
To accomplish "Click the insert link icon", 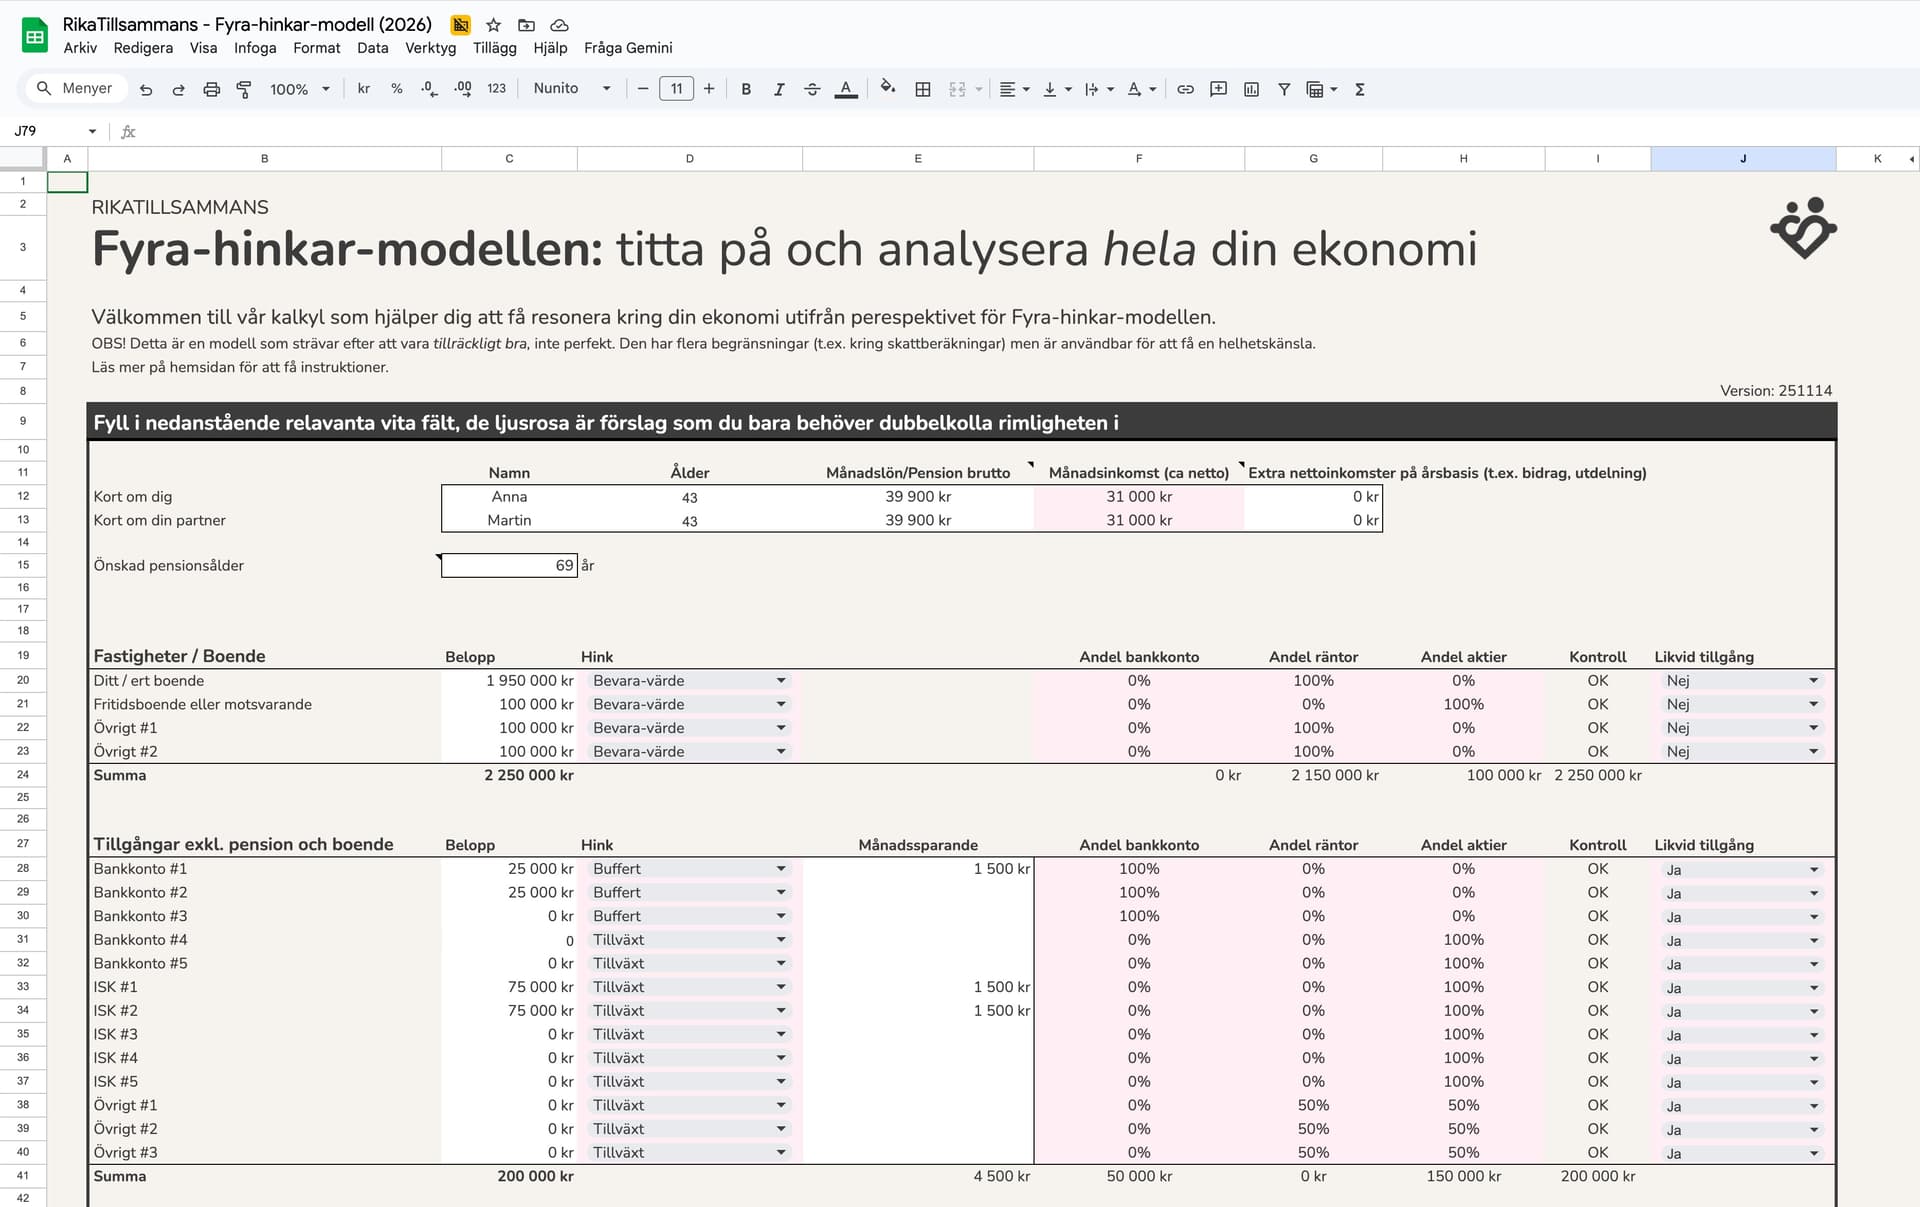I will pyautogui.click(x=1185, y=89).
